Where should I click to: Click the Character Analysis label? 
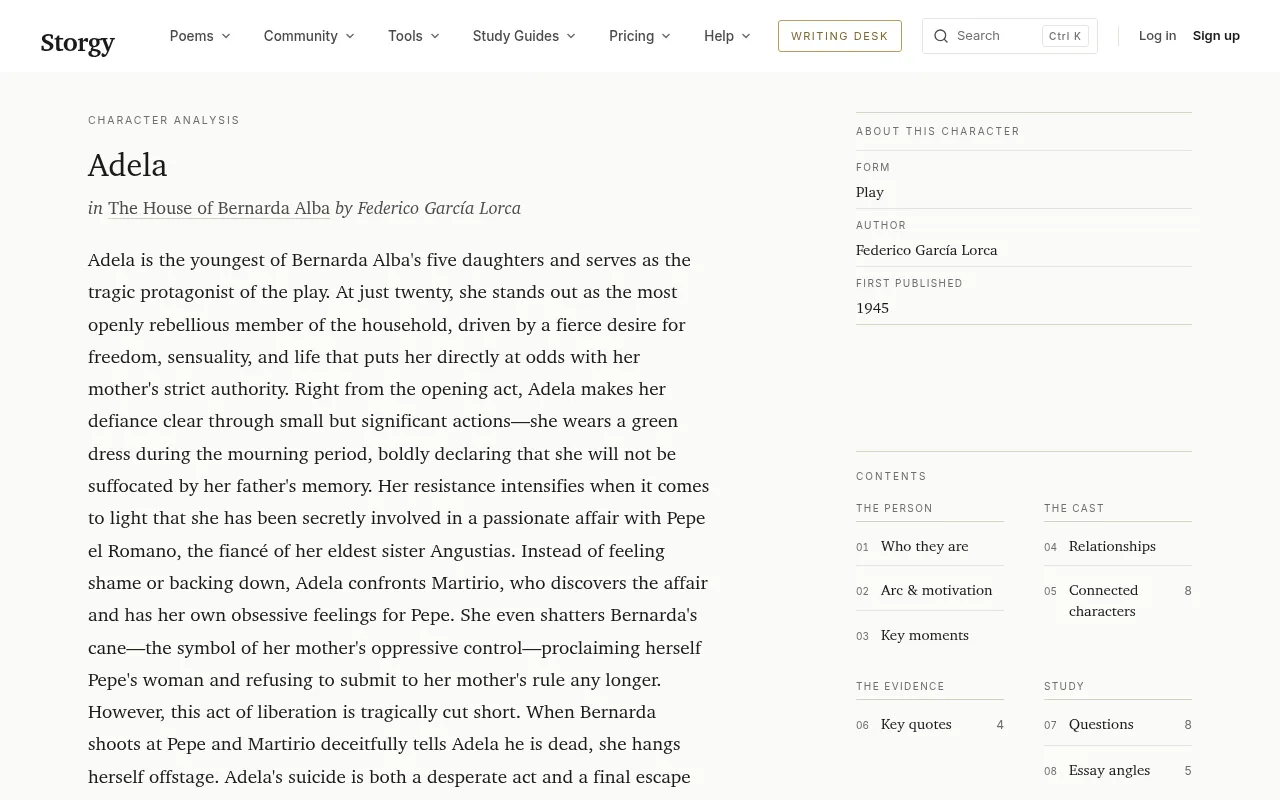[164, 120]
